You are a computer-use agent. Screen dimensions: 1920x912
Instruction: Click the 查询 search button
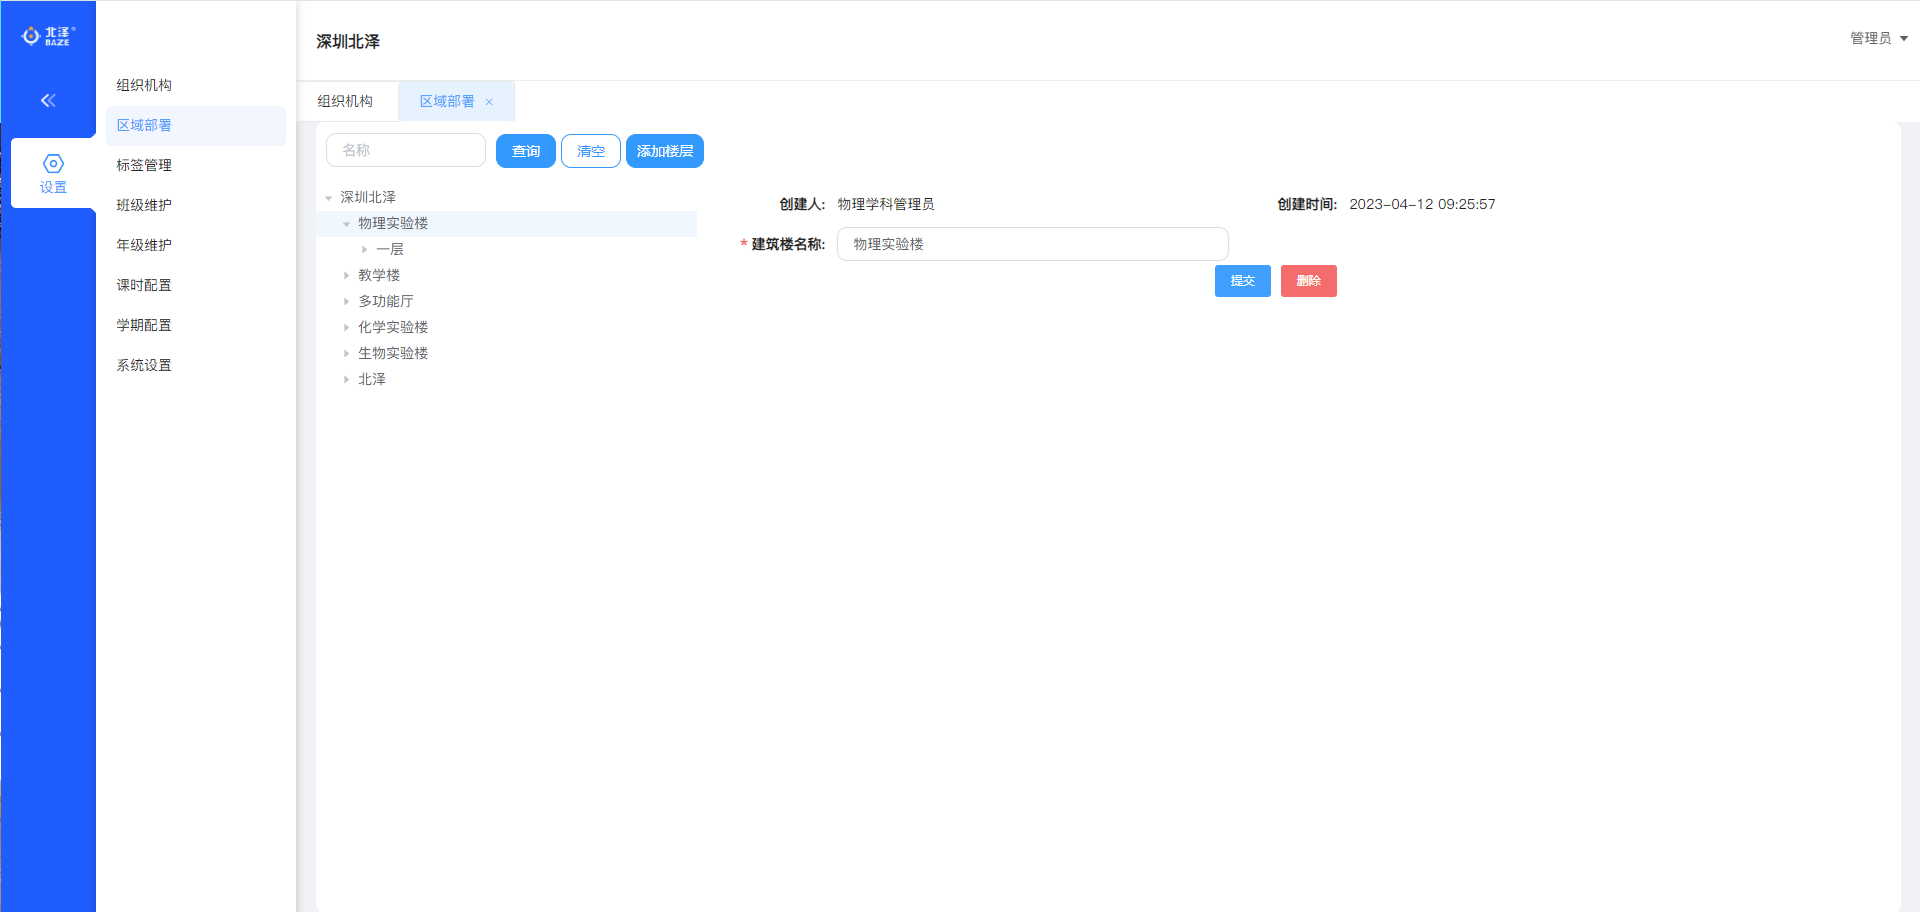point(525,151)
